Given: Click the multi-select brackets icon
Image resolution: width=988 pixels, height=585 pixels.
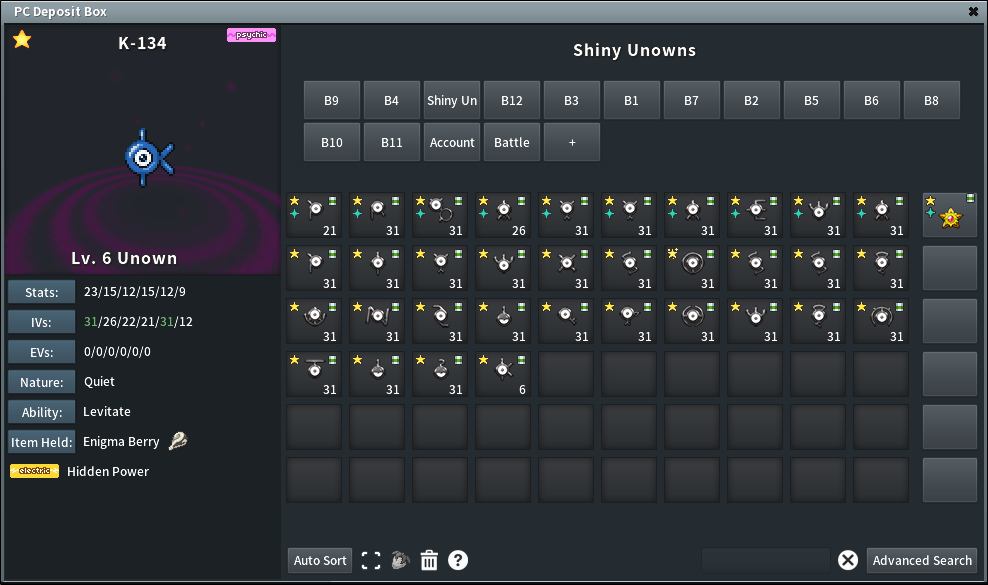Looking at the screenshot, I should [371, 560].
